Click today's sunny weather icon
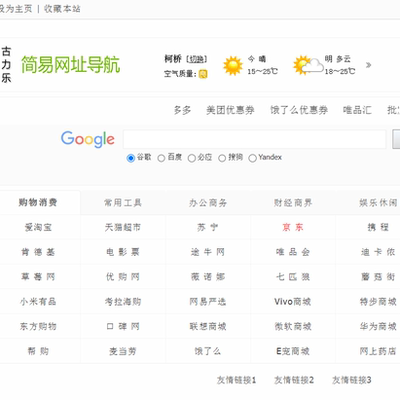The height and width of the screenshot is (400, 400). pyautogui.click(x=233, y=66)
